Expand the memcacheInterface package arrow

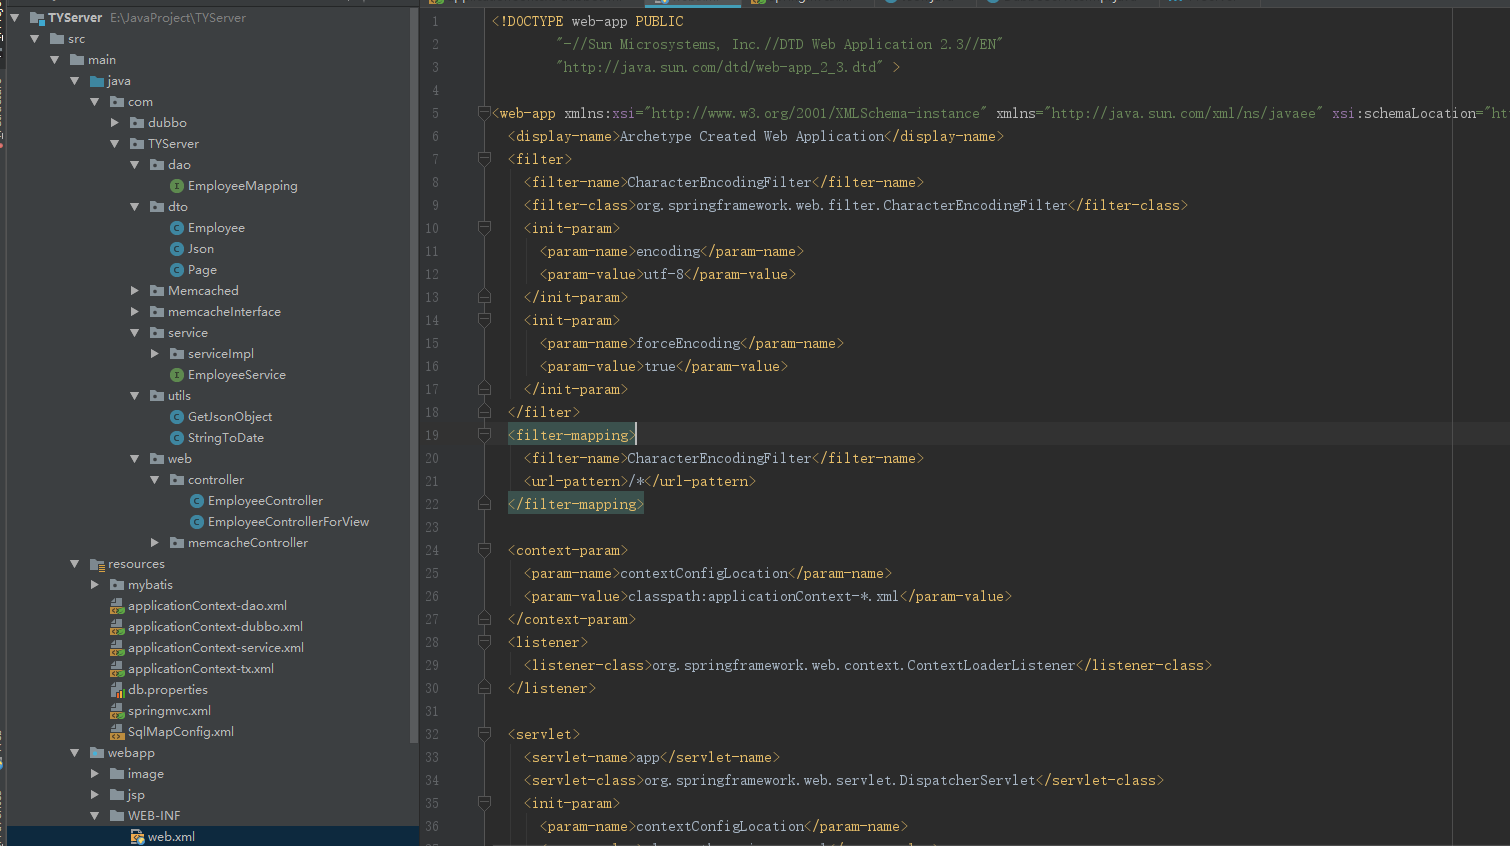pos(135,312)
